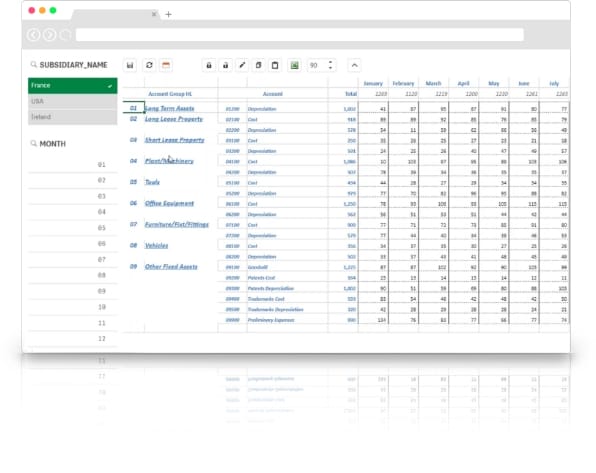Click the refresh data icon

149,65
